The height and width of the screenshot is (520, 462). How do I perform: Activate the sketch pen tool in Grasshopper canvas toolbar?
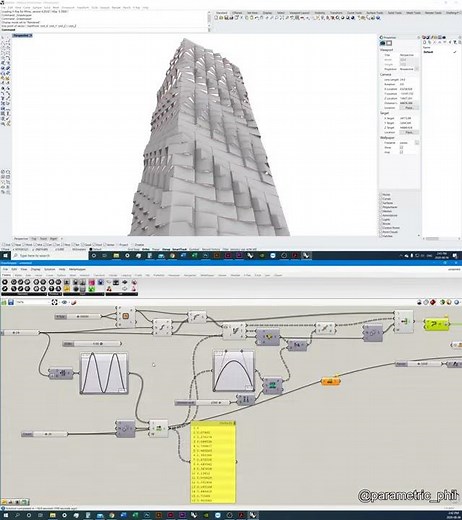pos(74,302)
